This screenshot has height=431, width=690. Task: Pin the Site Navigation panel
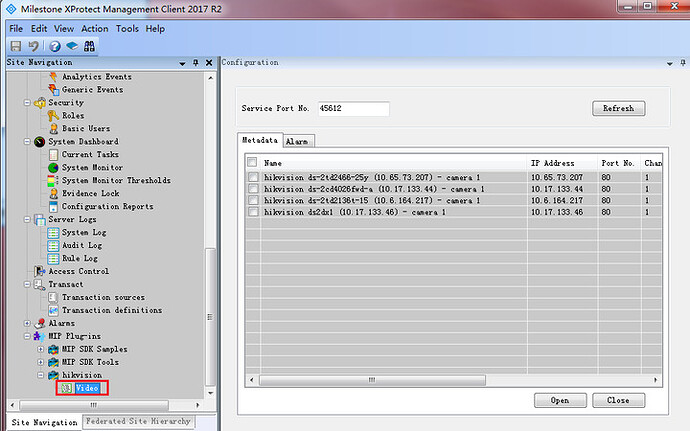(196, 62)
